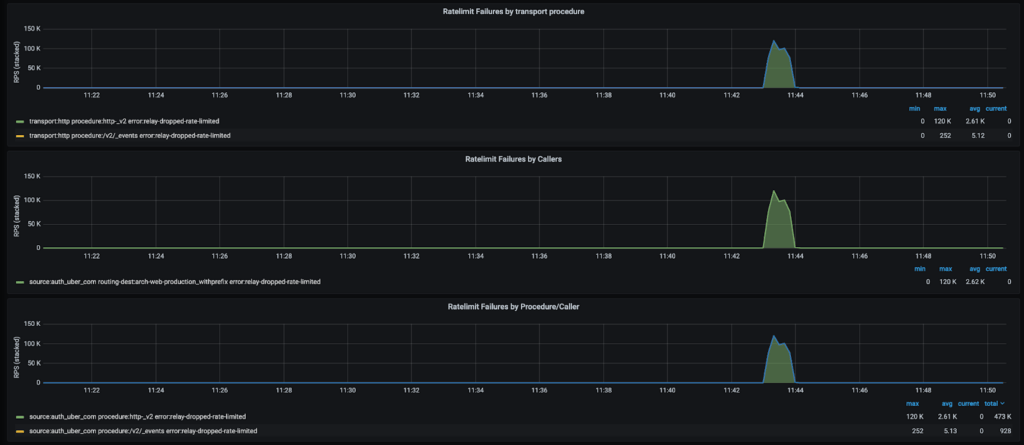Click yellow swatch for source:auth_uber_com /v2/_events series
Viewport: 1024px width, 445px height.
pyautogui.click(x=20, y=430)
